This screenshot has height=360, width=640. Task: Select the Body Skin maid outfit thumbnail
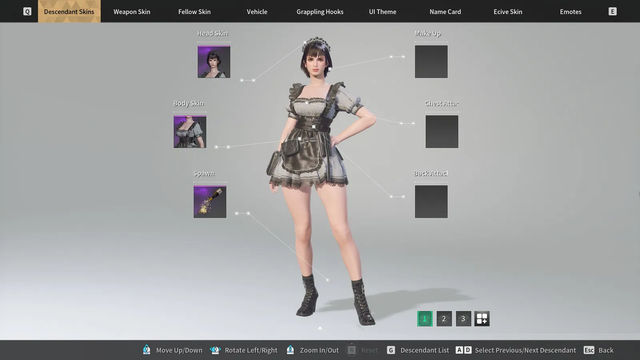(x=190, y=131)
